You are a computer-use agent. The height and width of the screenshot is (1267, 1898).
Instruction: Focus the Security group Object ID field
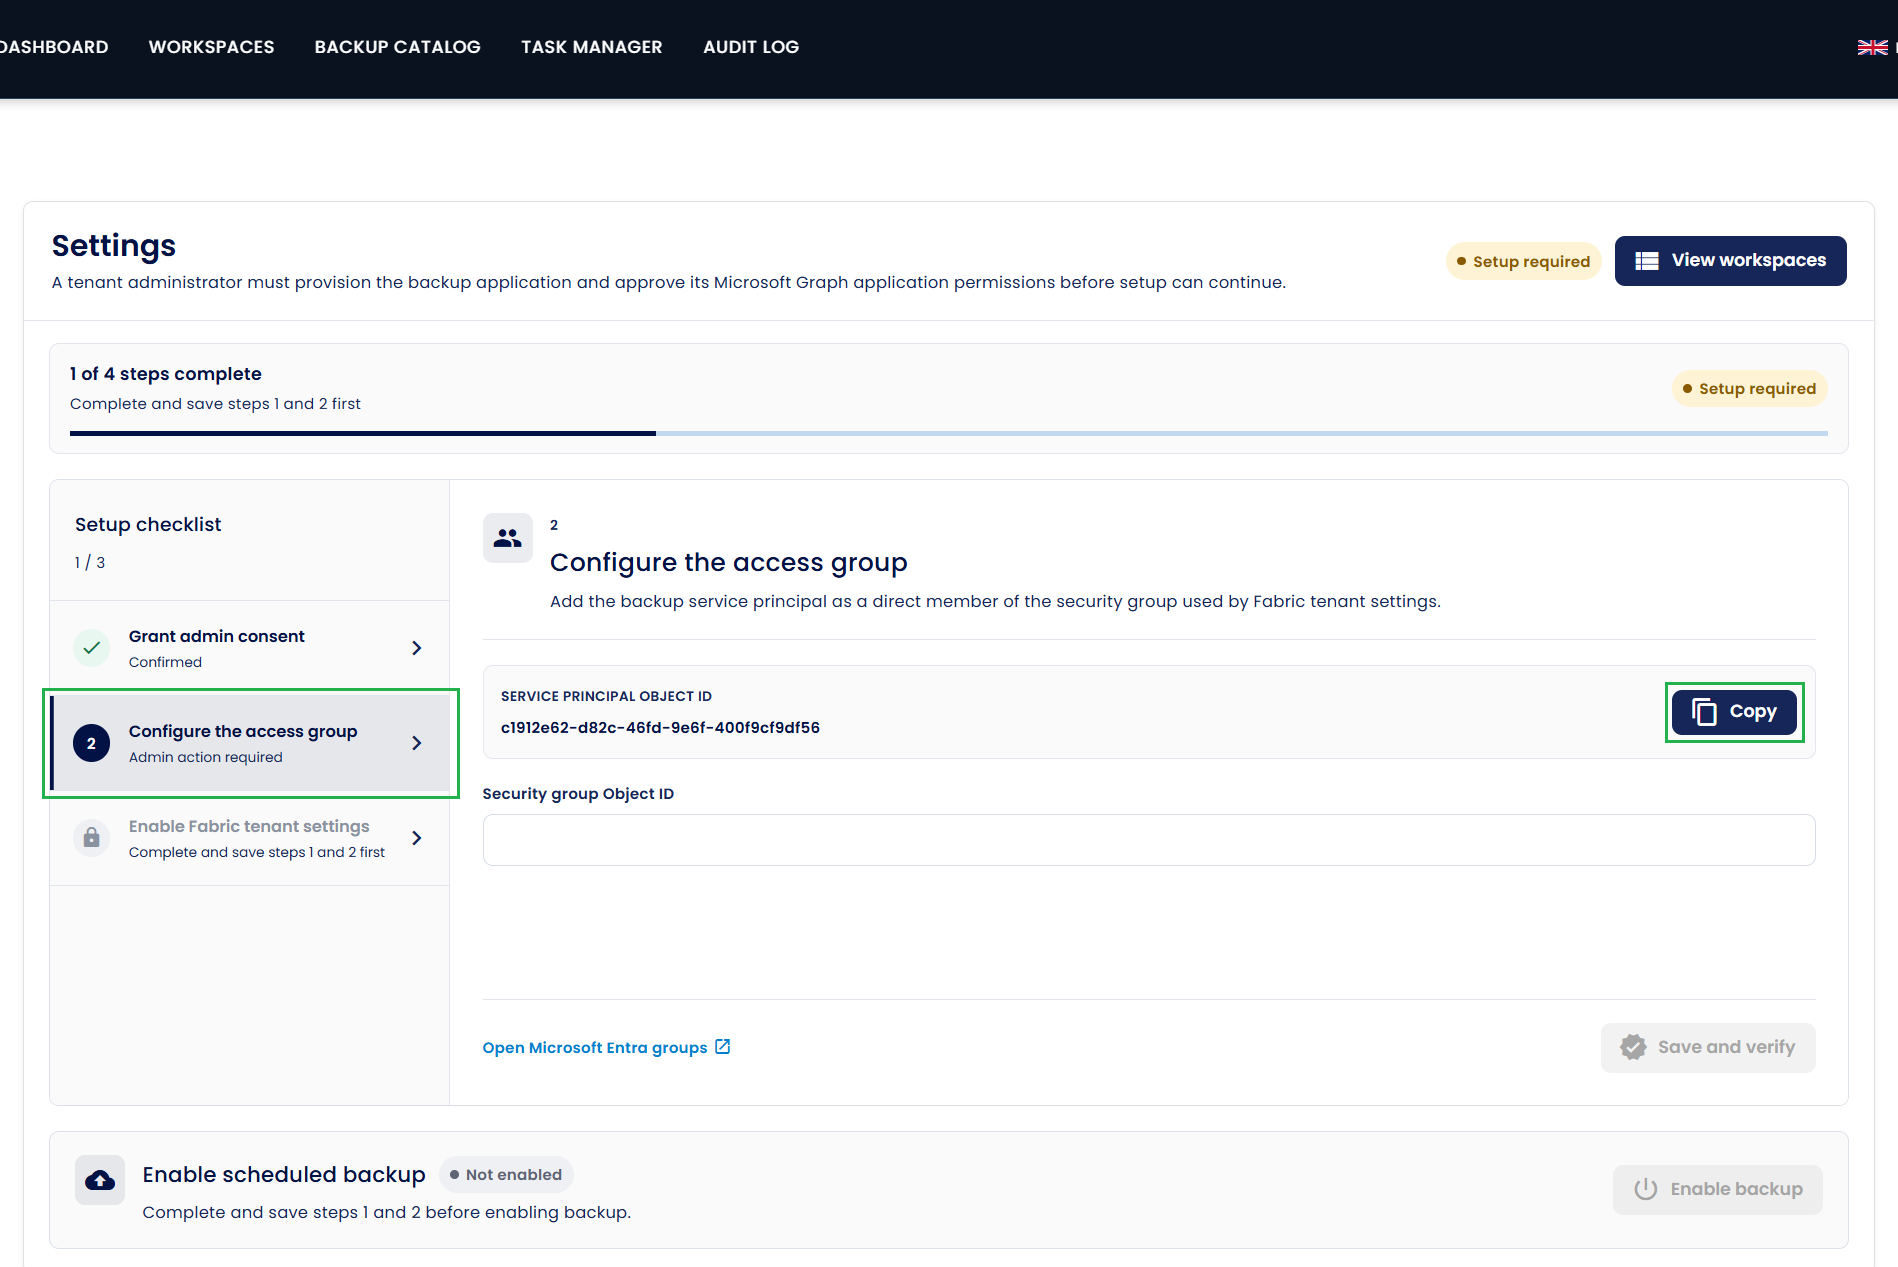(1149, 840)
